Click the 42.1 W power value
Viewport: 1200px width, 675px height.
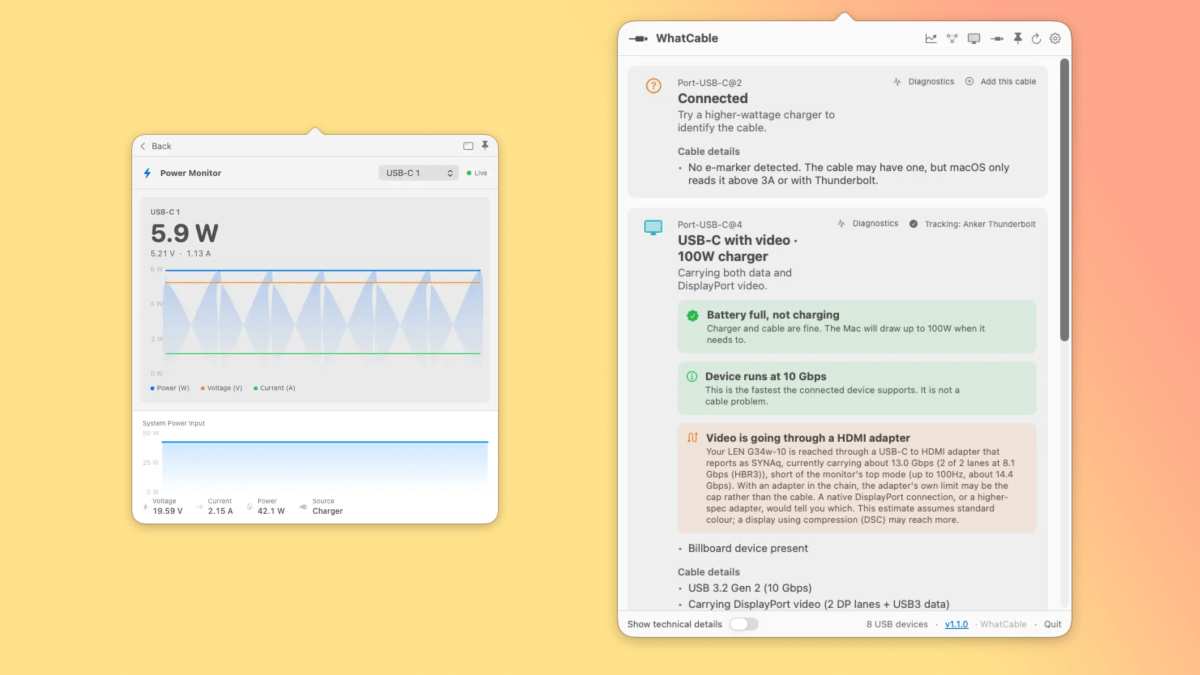tap(271, 511)
